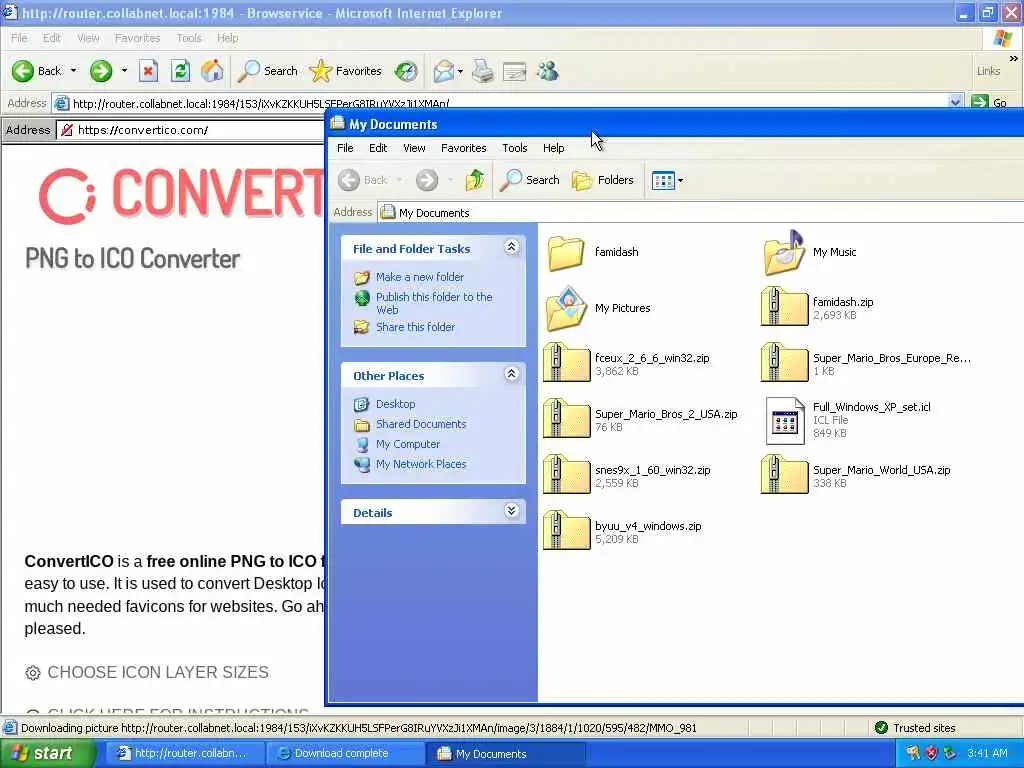This screenshot has width=1024, height=768.
Task: Open Shared Documents link
Action: [x=421, y=424]
